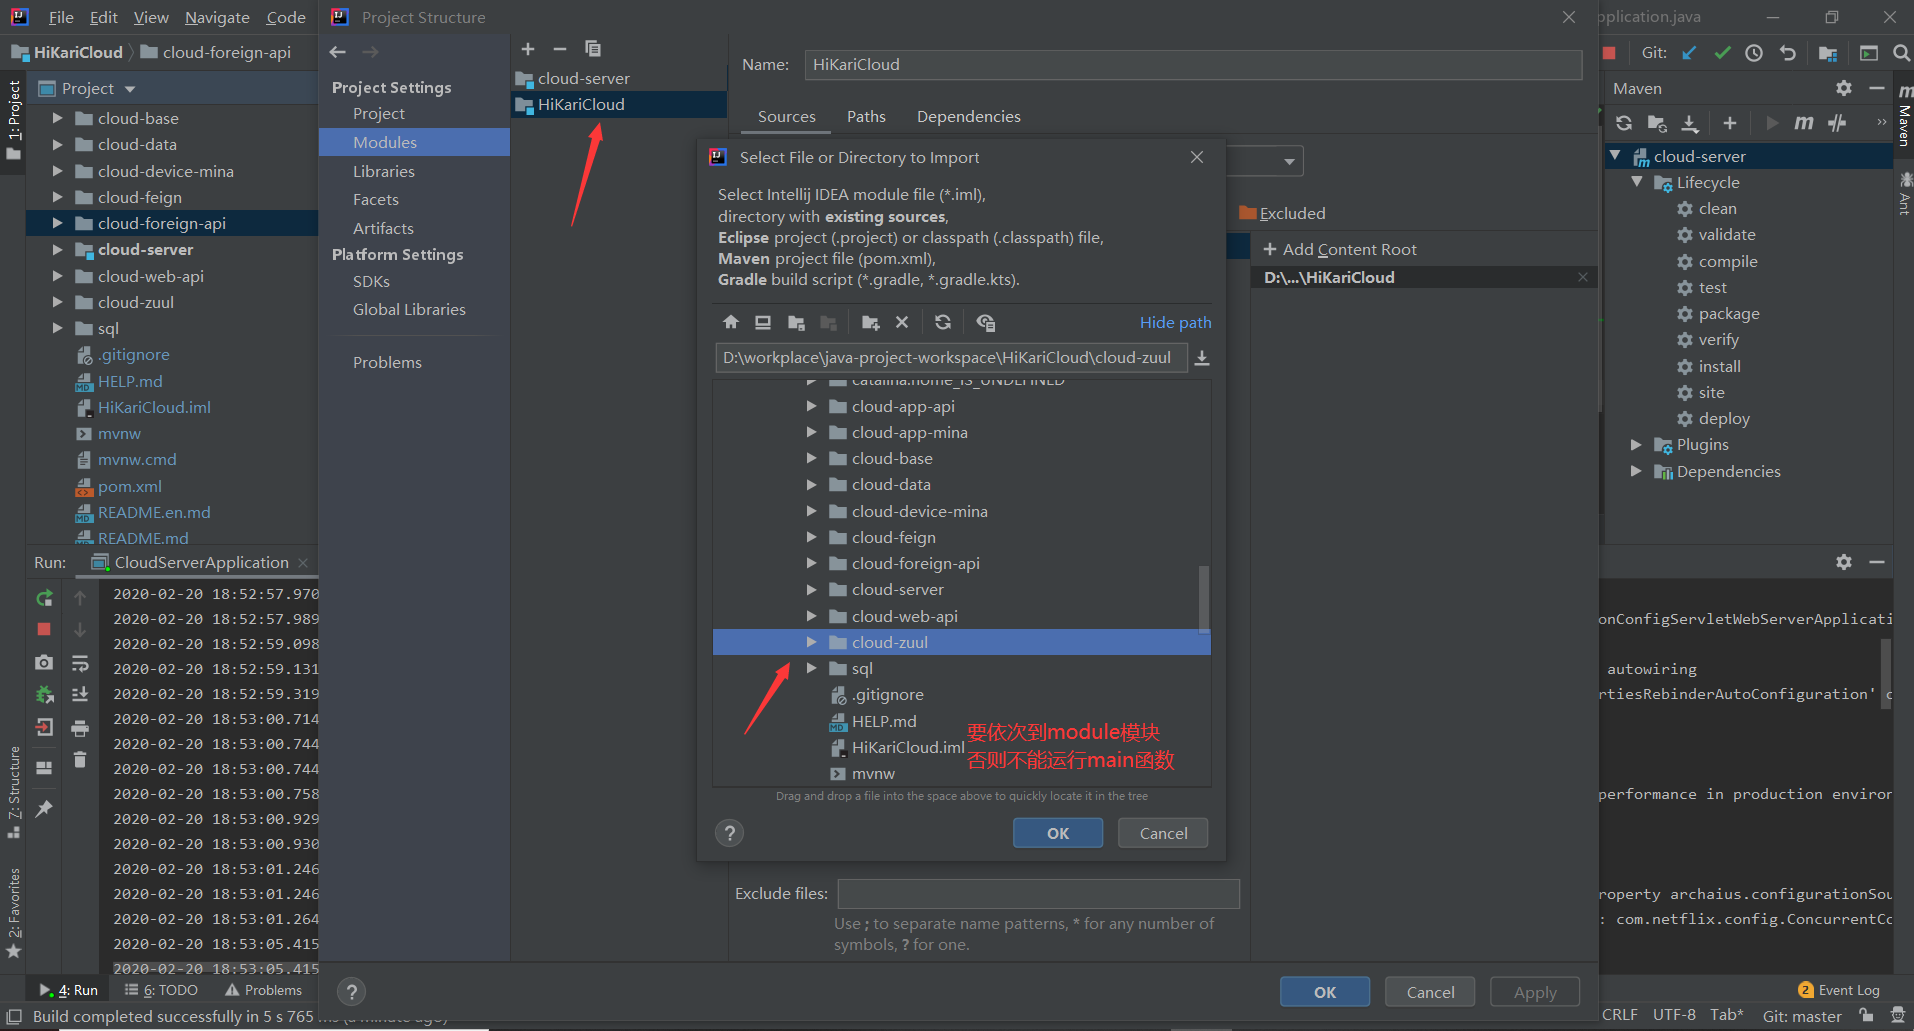1914x1031 pixels.
Task: Expand the Plugins node in Maven panel
Action: pyautogui.click(x=1636, y=445)
